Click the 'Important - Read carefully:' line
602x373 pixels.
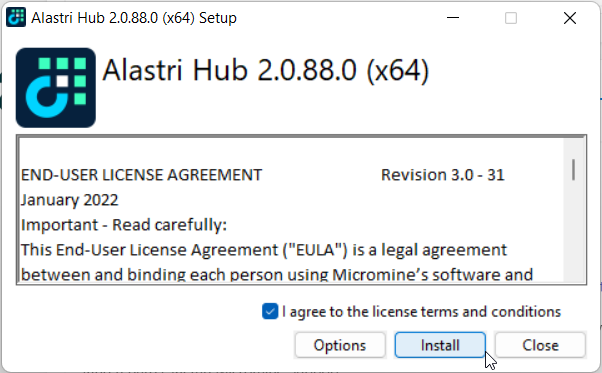[124, 225]
